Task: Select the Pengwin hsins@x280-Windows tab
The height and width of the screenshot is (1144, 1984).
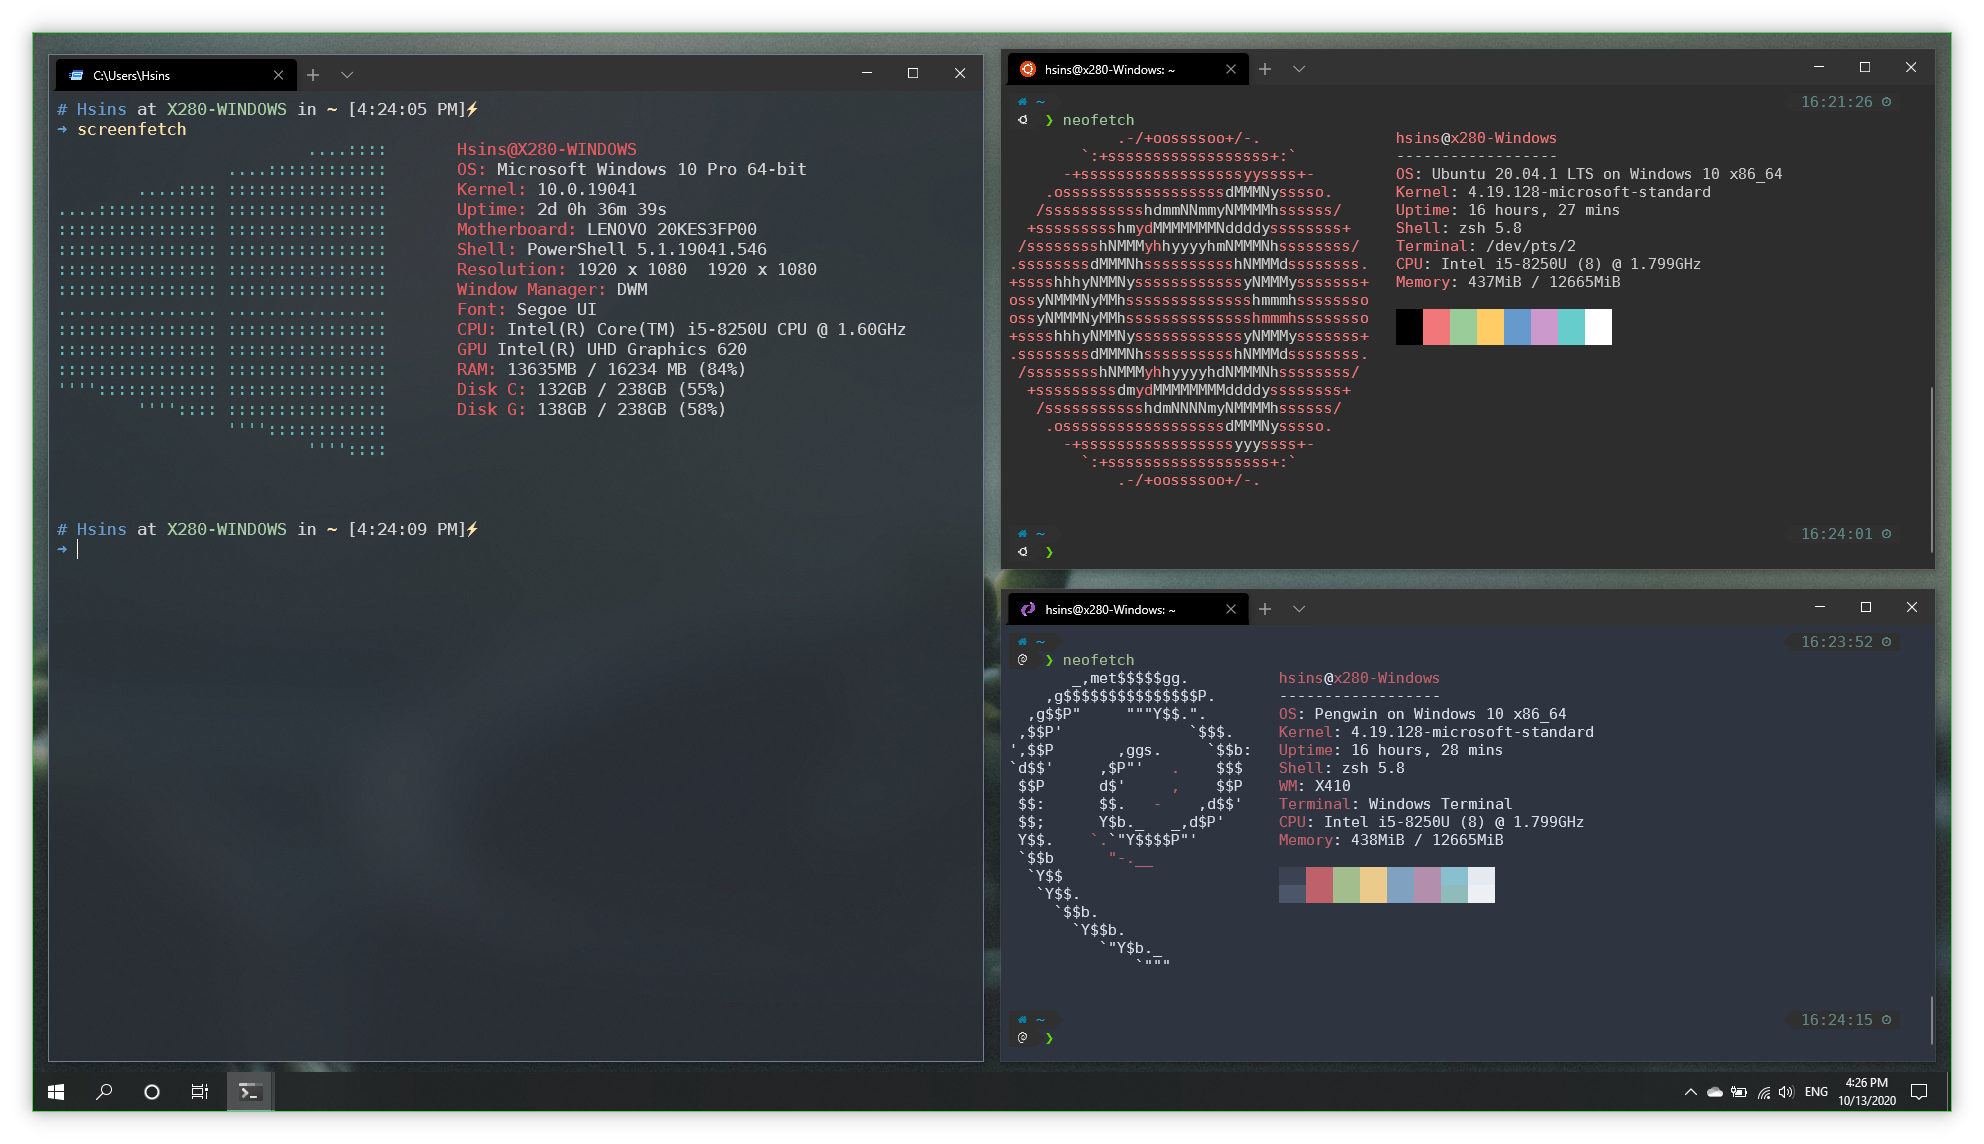Action: click(1128, 609)
